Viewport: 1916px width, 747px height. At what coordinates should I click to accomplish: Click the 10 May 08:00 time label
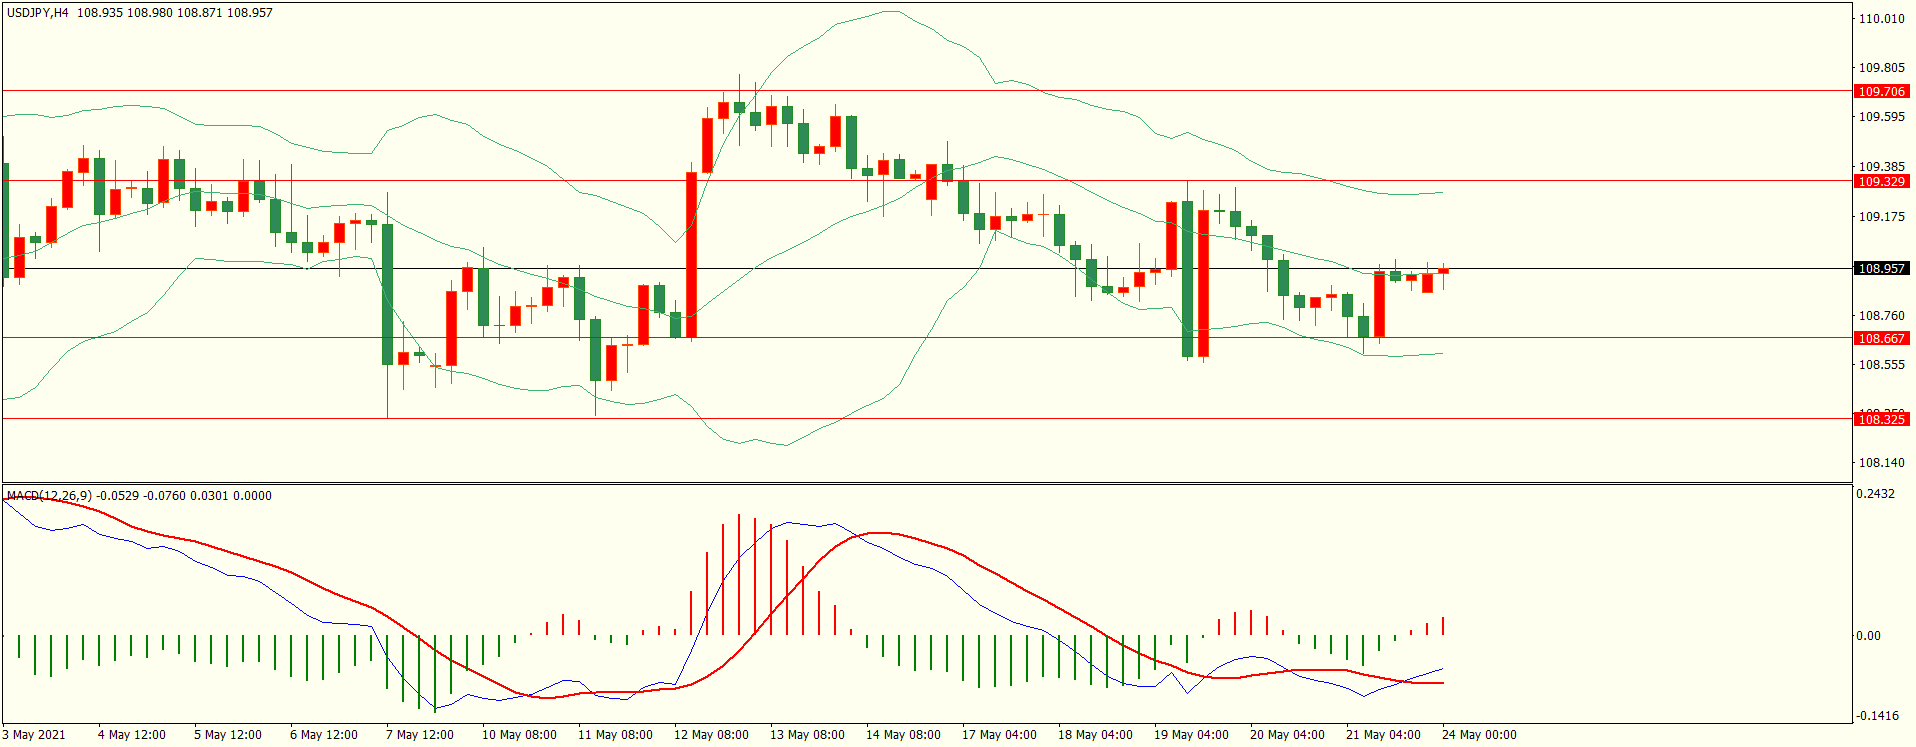tap(519, 735)
